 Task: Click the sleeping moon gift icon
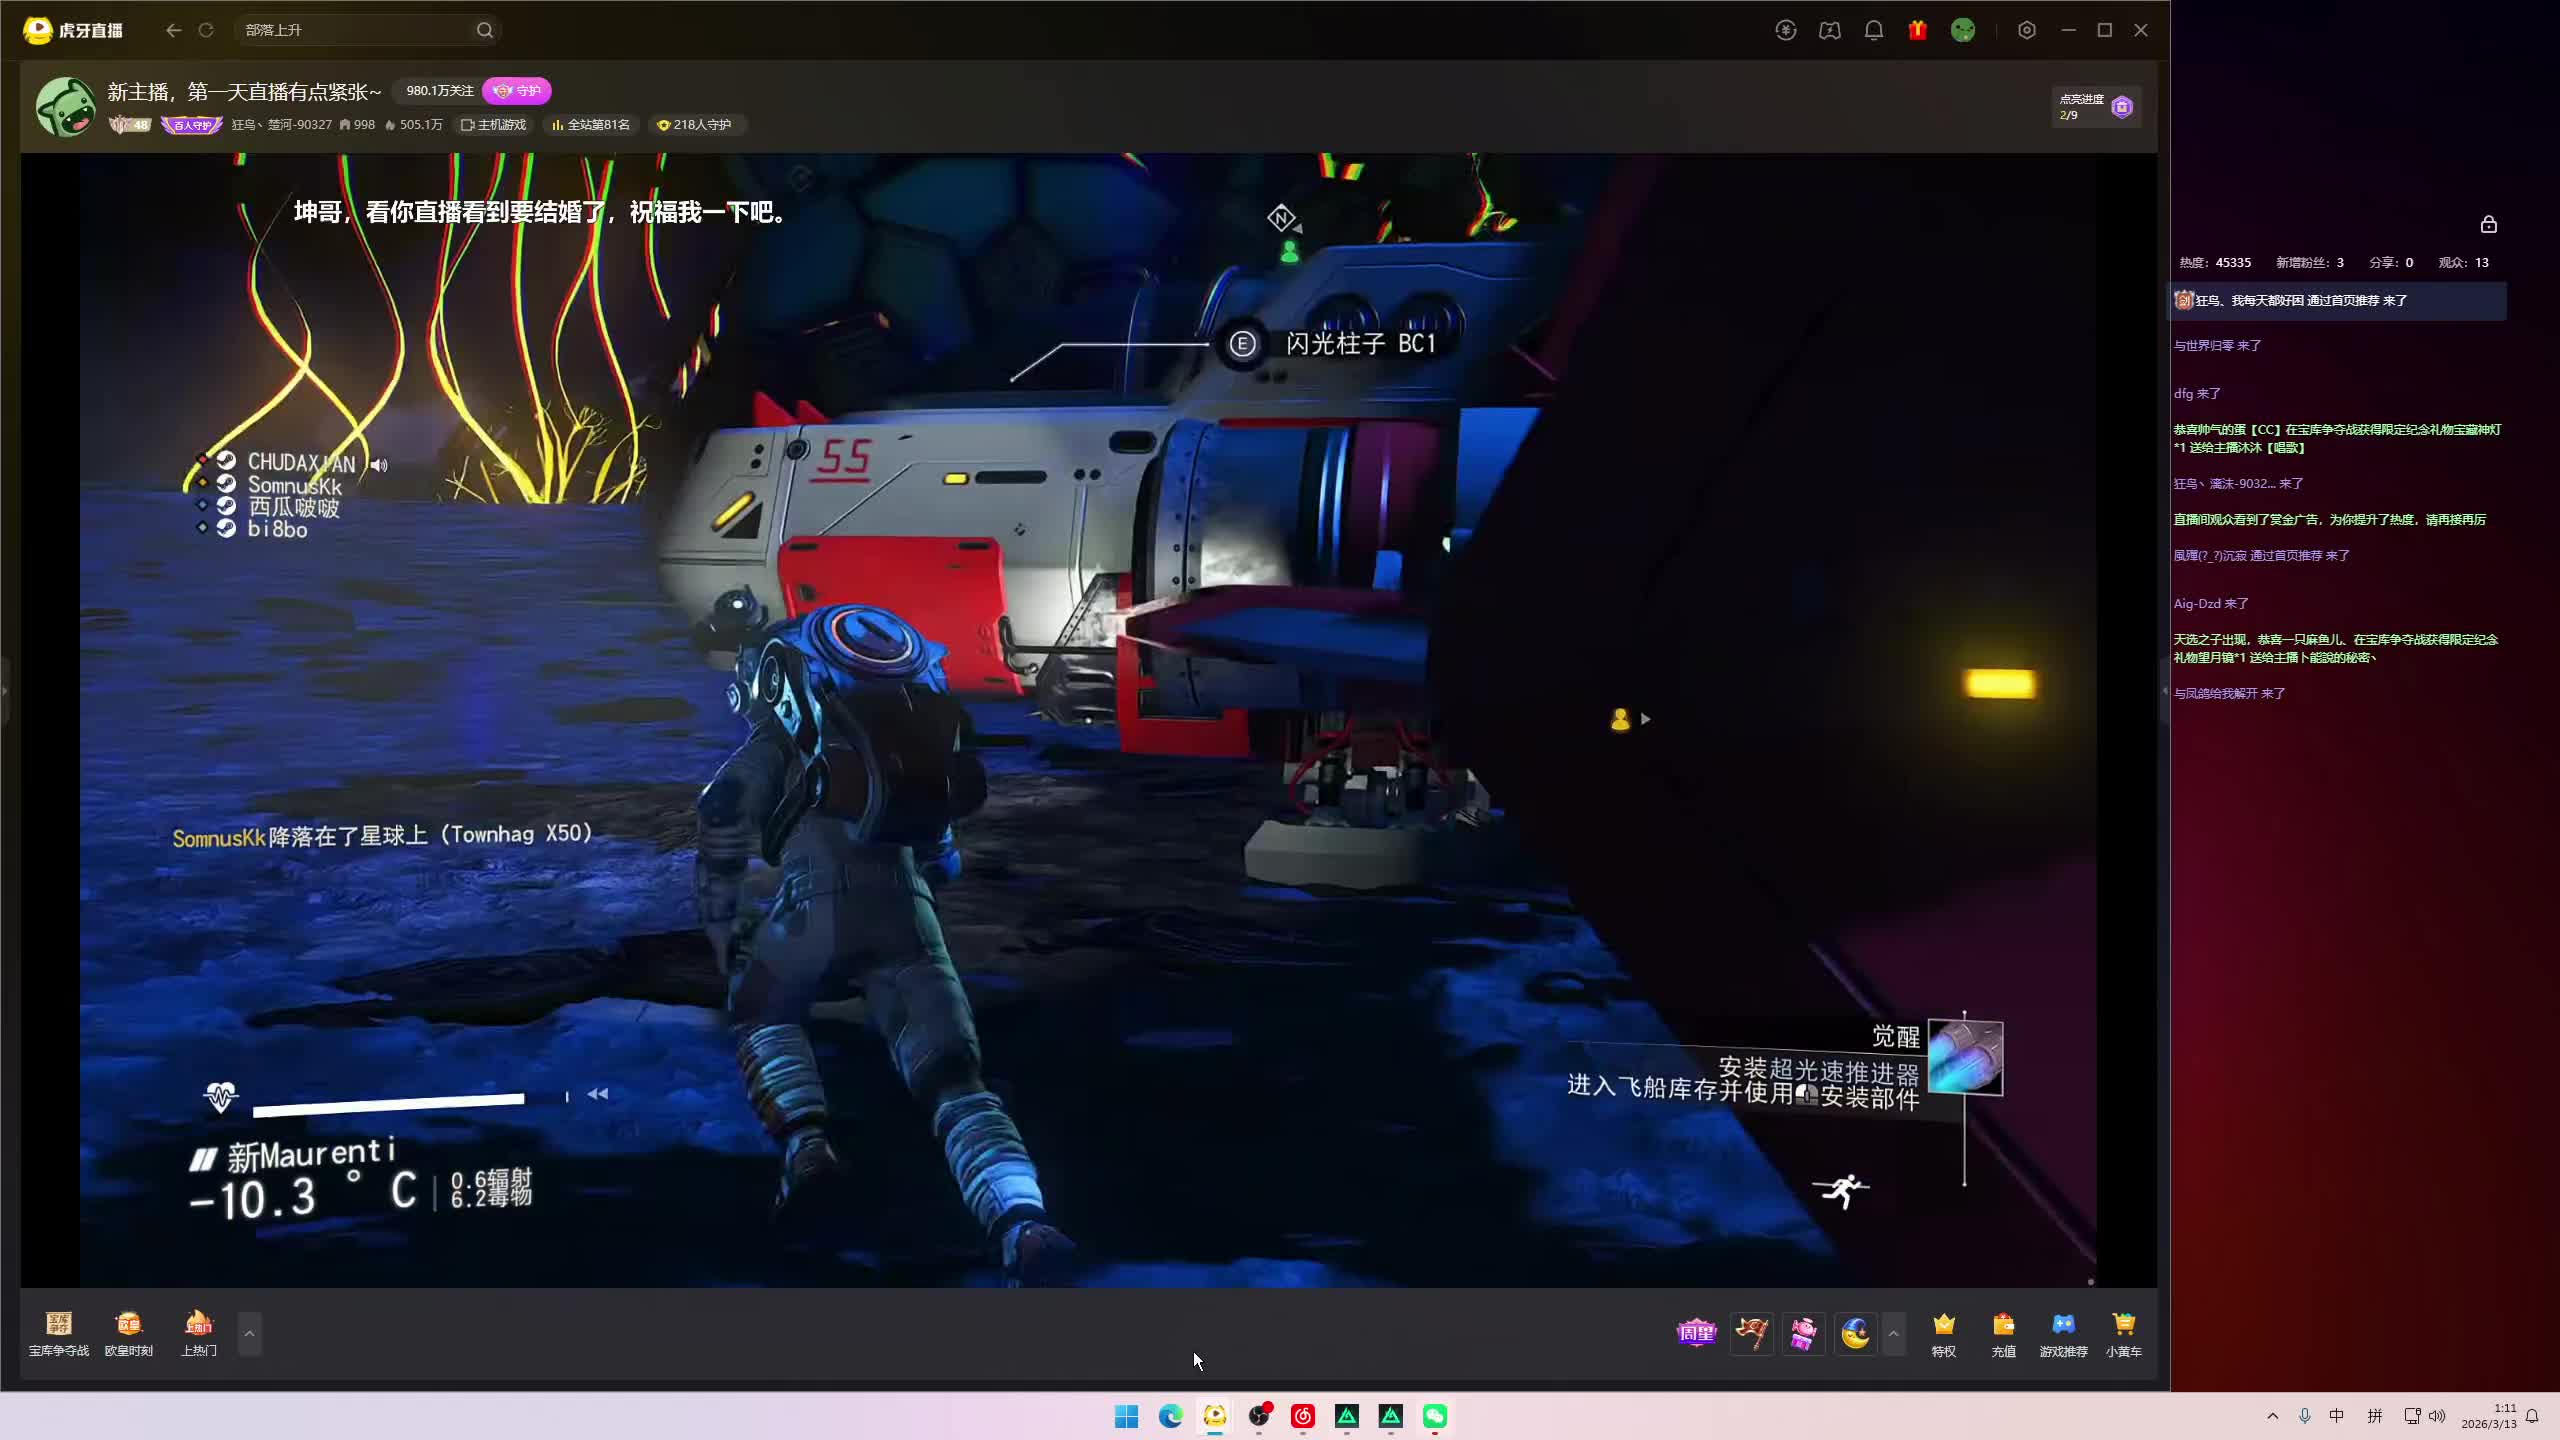(1856, 1333)
